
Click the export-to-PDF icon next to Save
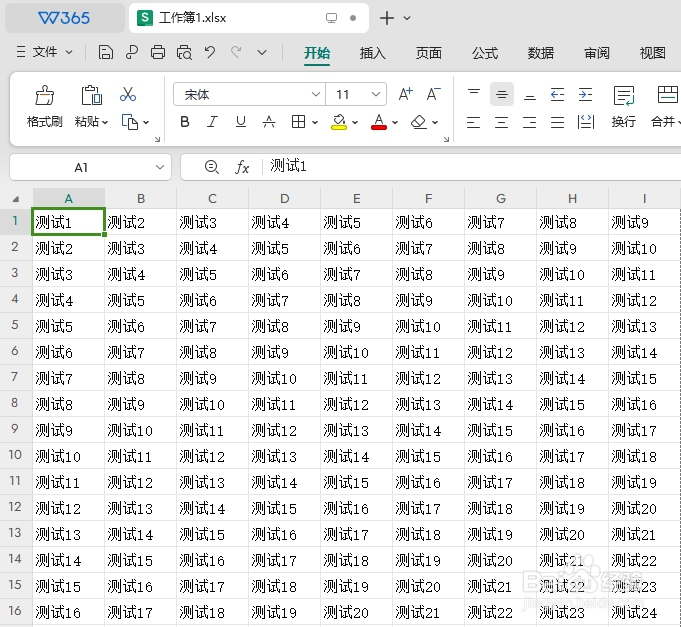(x=132, y=53)
